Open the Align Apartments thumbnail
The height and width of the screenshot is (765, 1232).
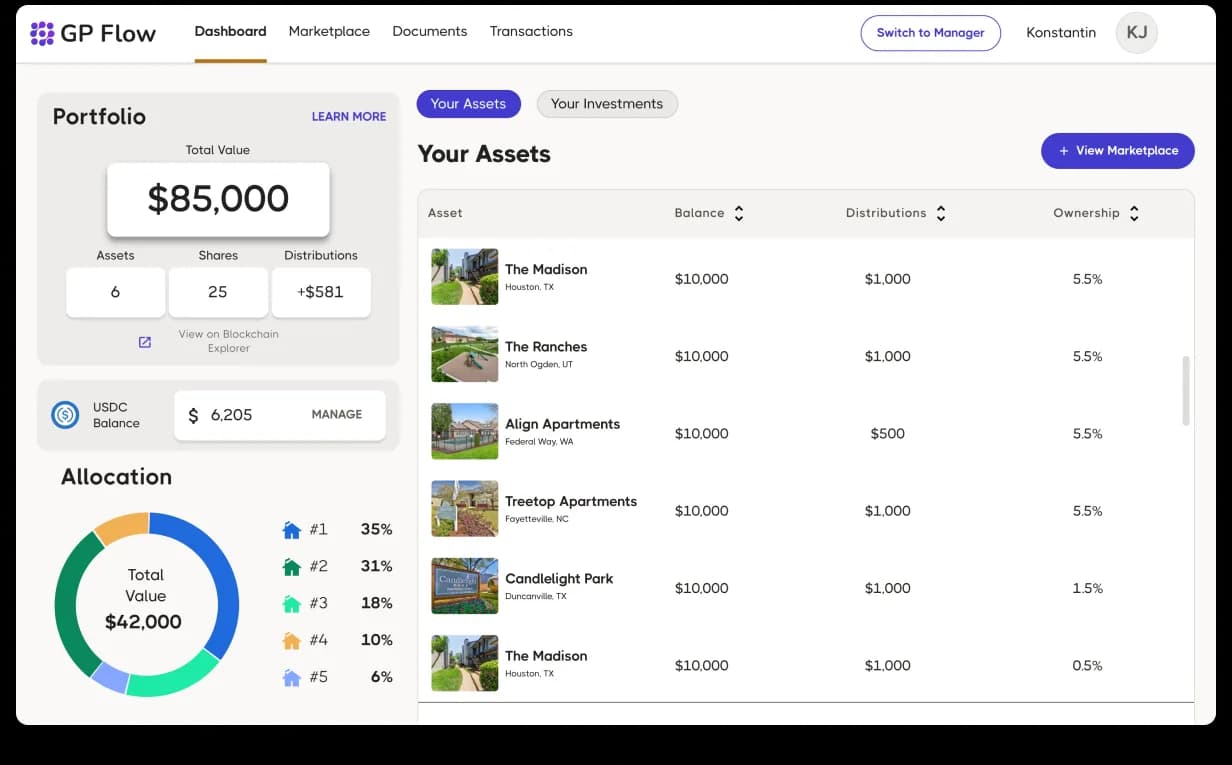click(x=465, y=431)
